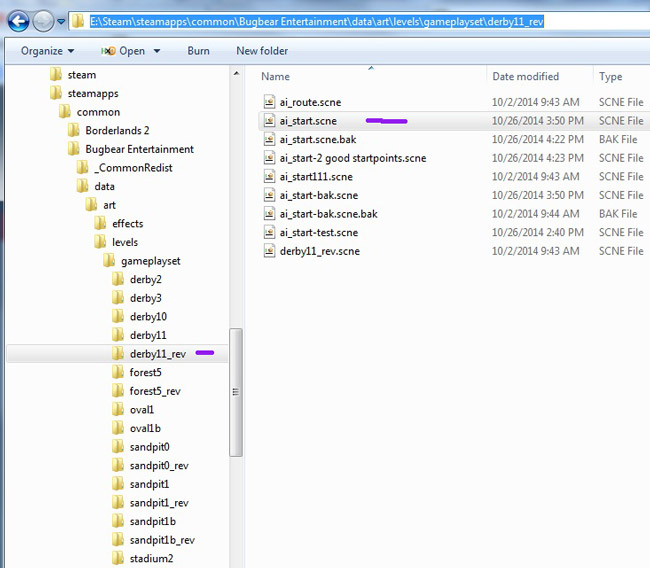Viewport: 650px width, 568px height.
Task: Click the data folder icon in tree
Action: click(82, 186)
